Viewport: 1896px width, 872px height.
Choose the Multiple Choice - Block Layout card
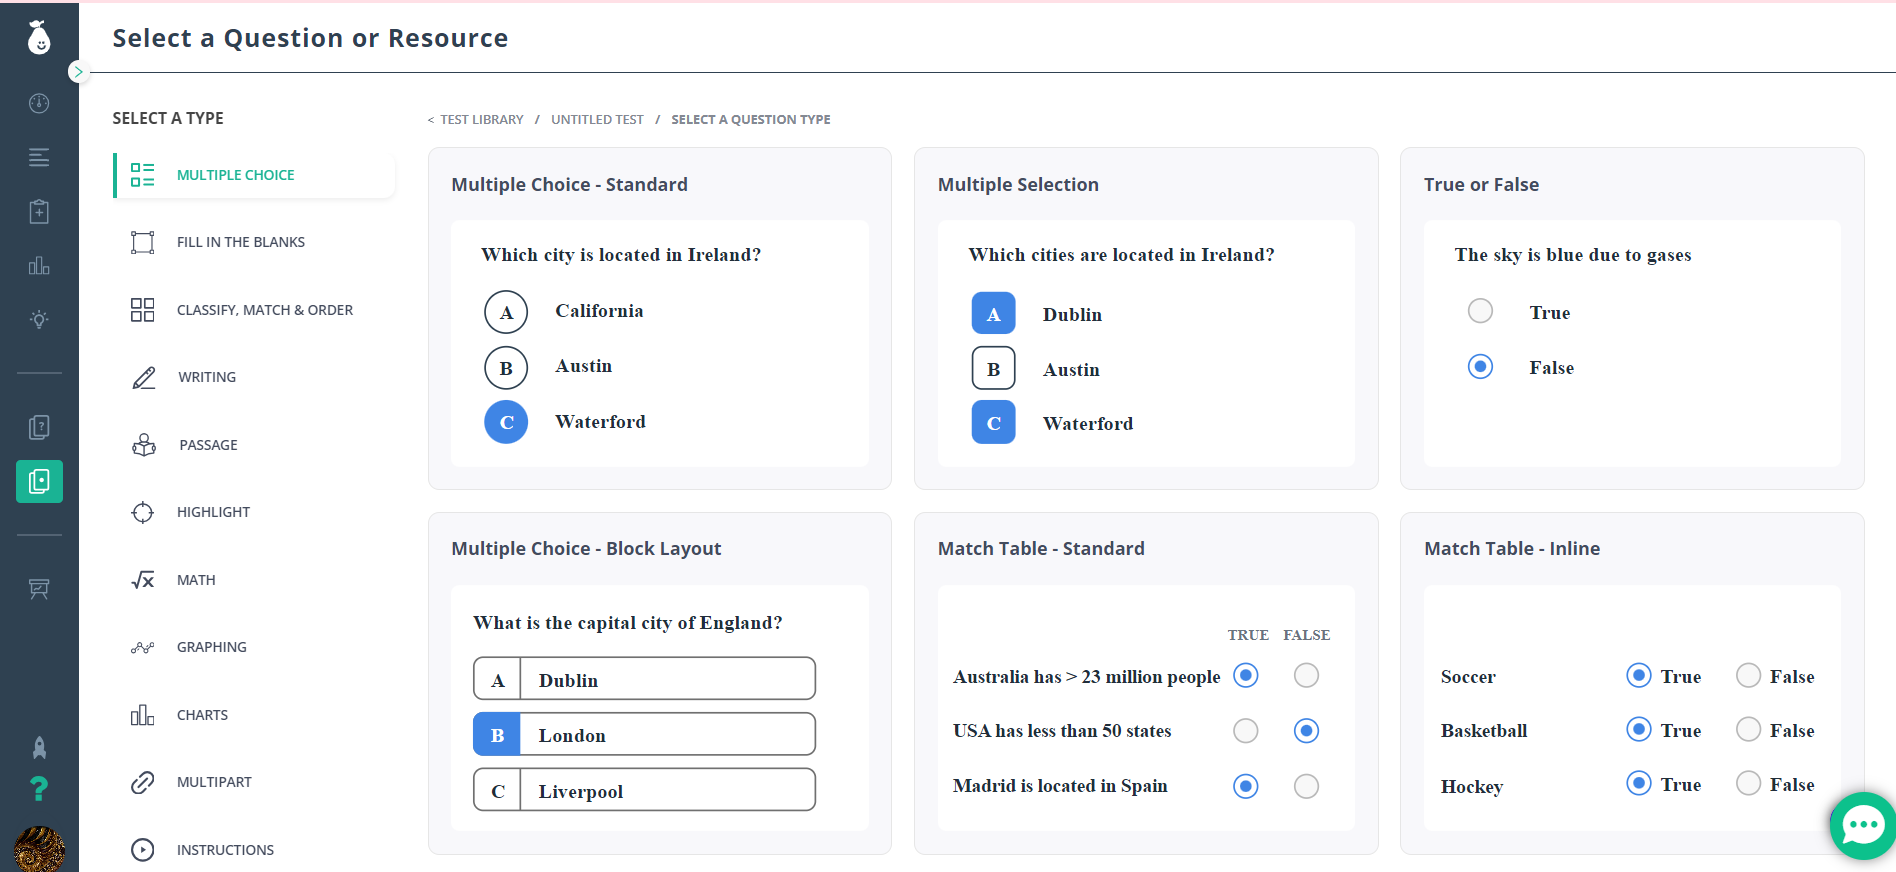click(x=659, y=683)
